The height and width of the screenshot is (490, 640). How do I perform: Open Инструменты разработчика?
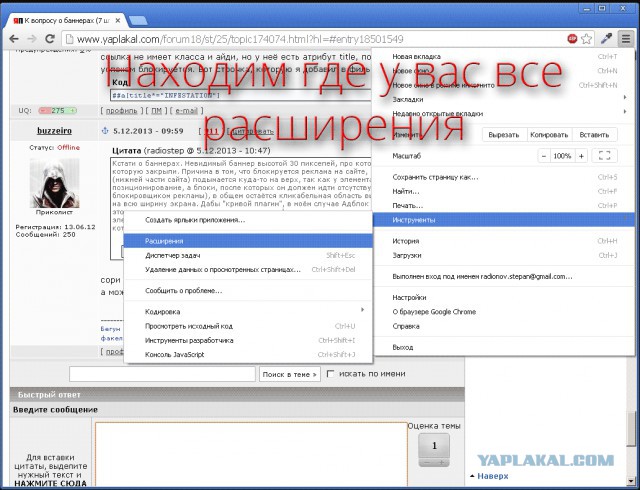tap(248, 340)
